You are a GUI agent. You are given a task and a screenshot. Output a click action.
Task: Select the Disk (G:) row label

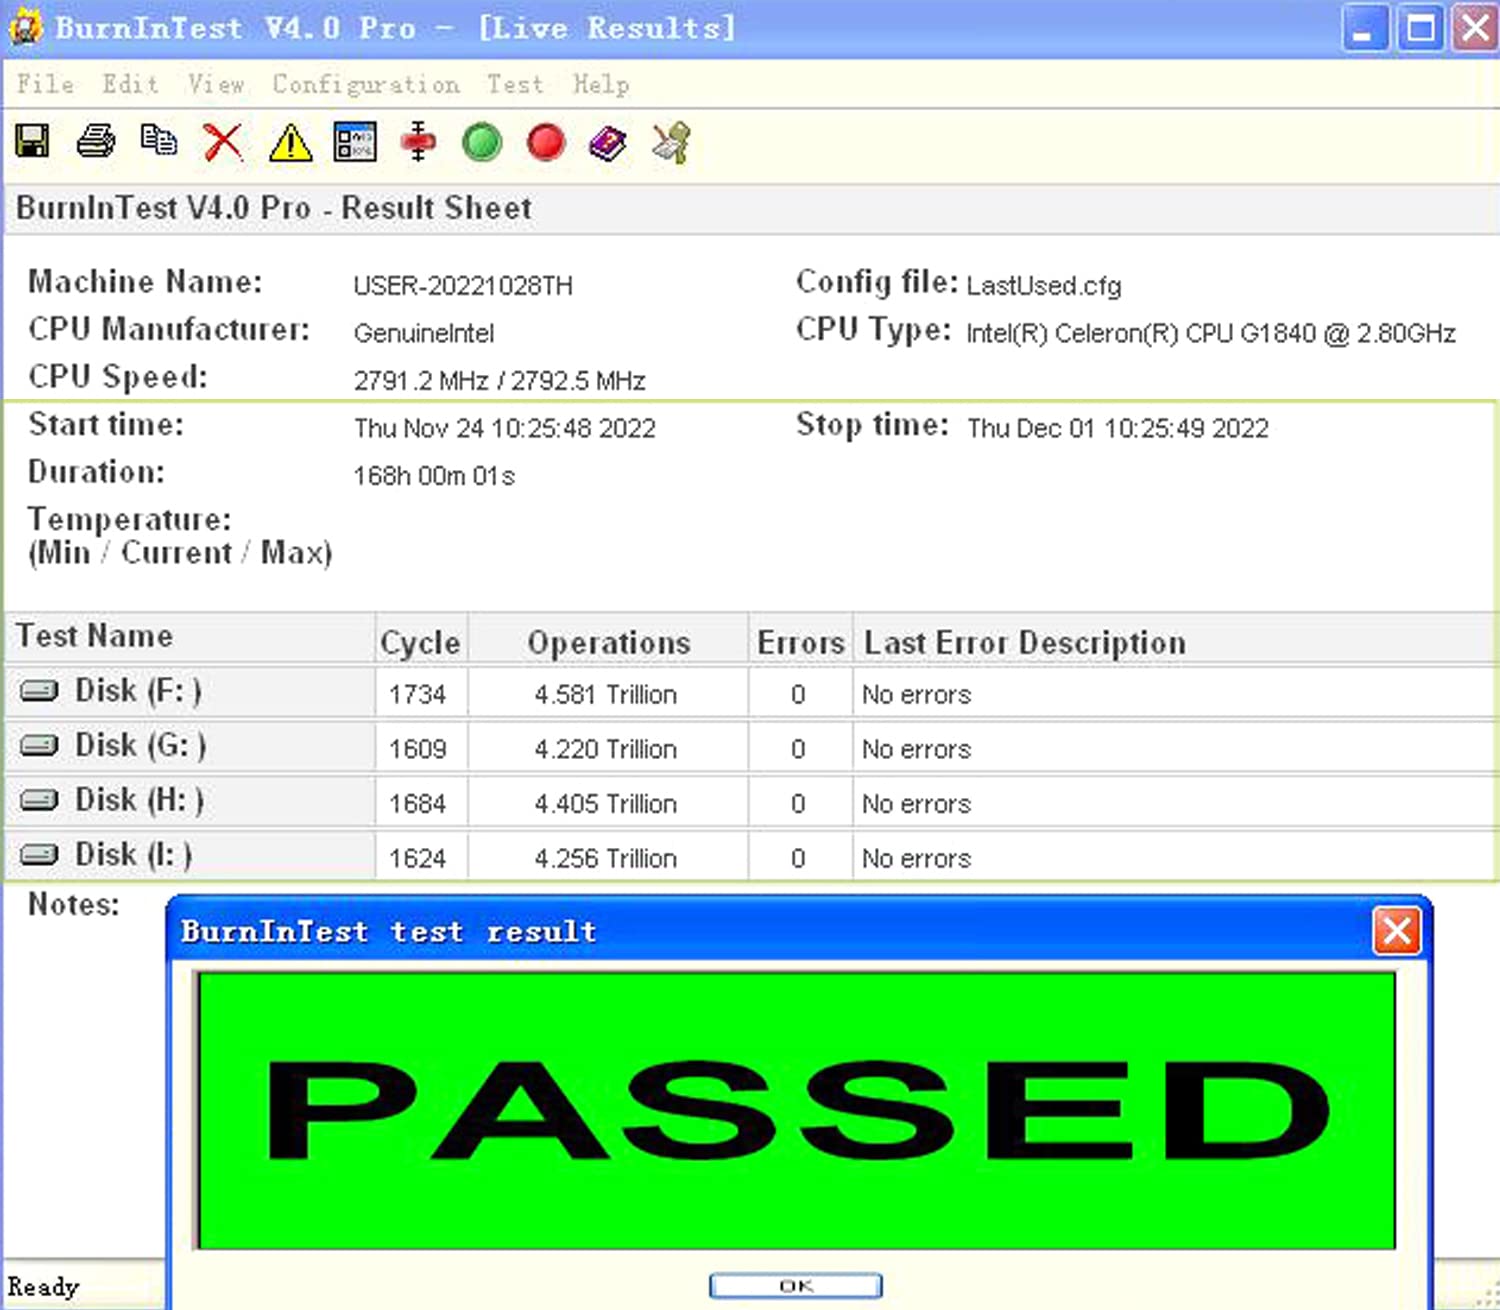click(140, 746)
